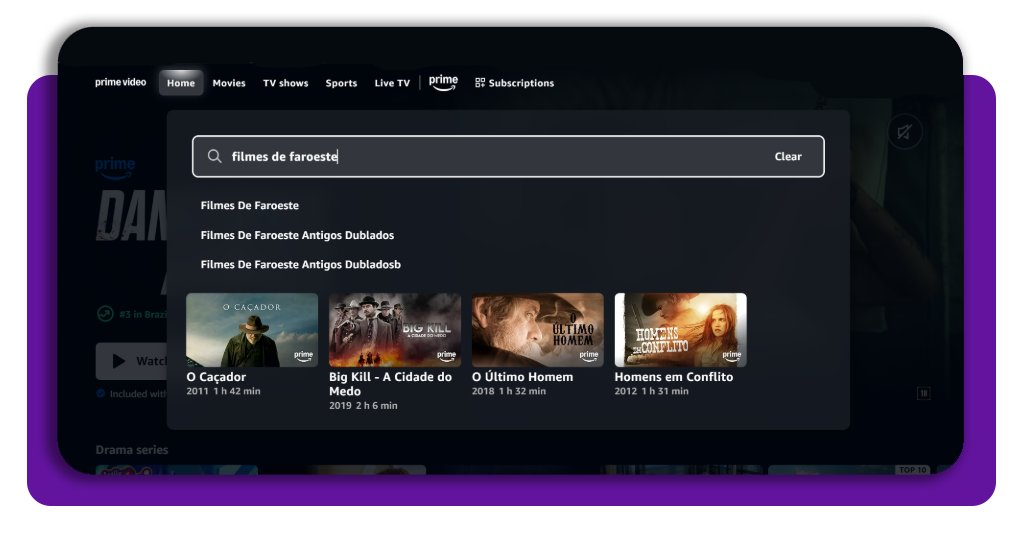Screen dimensions: 1024x536
Task: Click the 'O Caçador' title text
Action: (216, 377)
